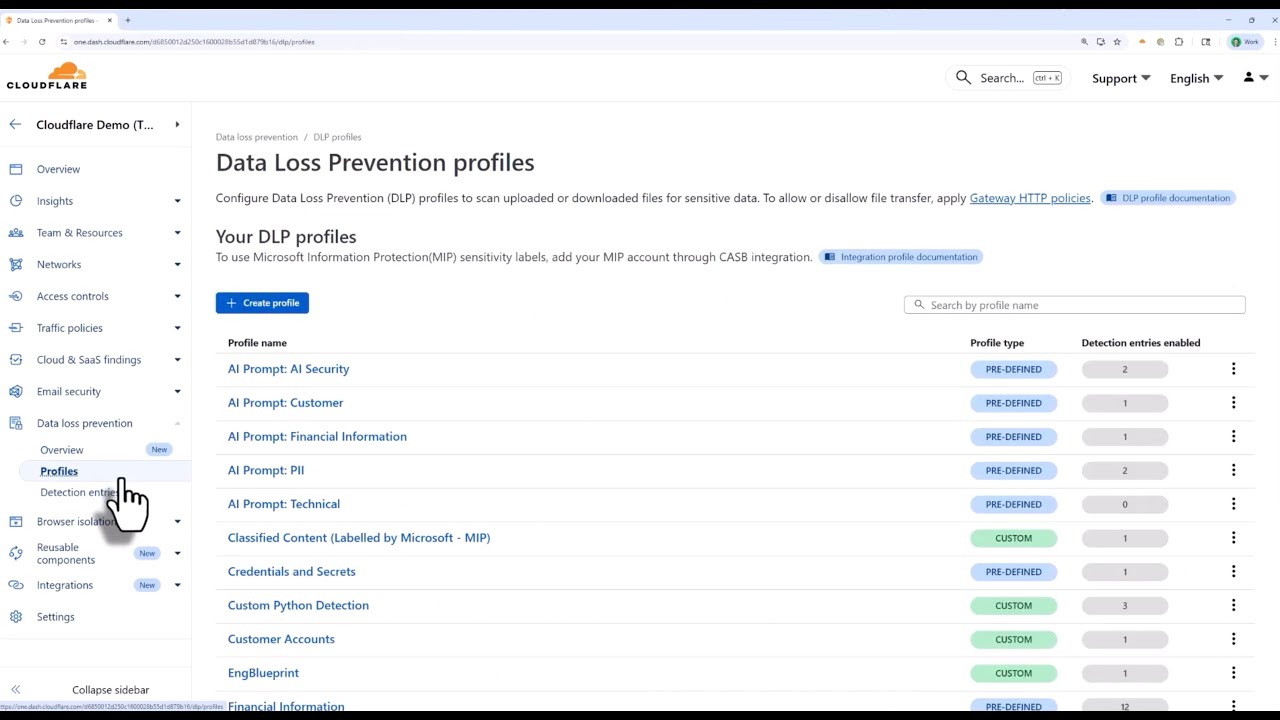This screenshot has height=720, width=1280.
Task: Open Data loss prevention Overview submenu item
Action: pyautogui.click(x=62, y=450)
